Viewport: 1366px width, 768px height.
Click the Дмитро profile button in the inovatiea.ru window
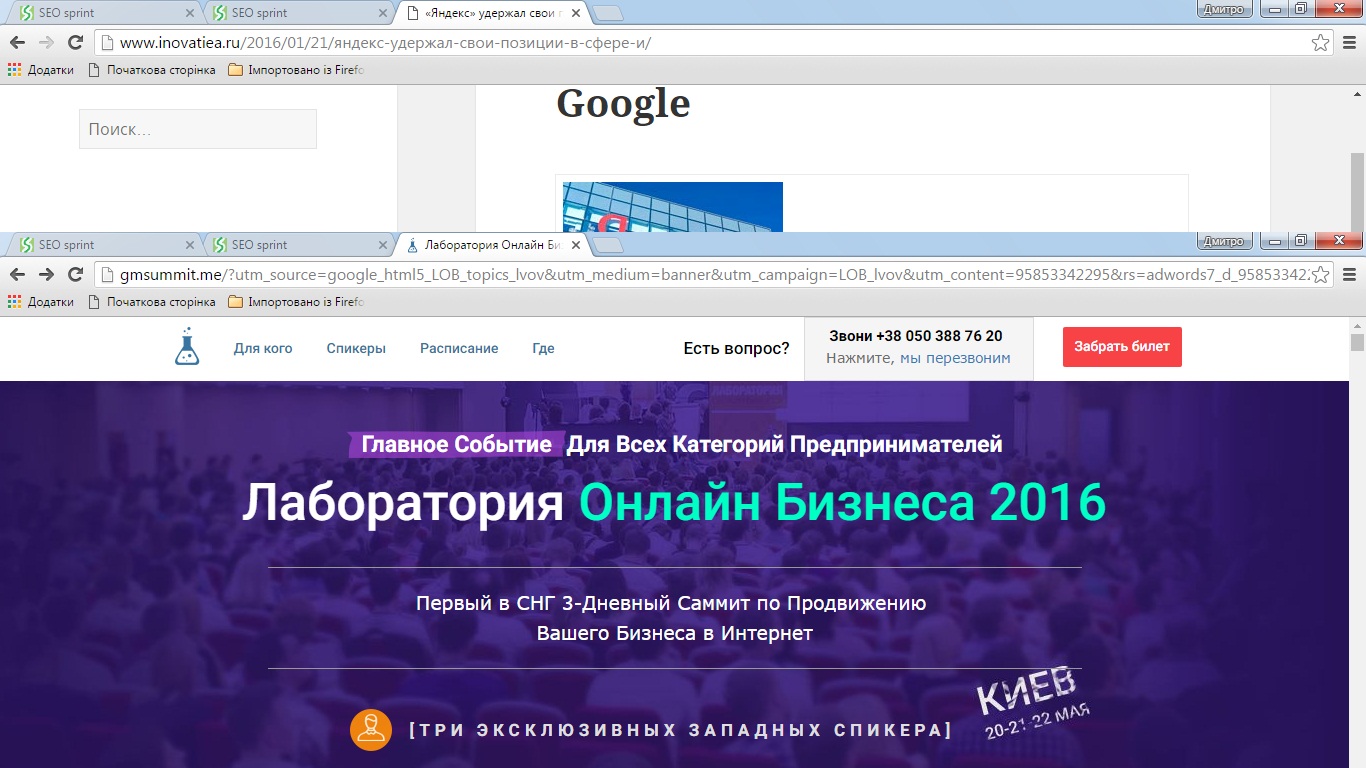point(1224,9)
